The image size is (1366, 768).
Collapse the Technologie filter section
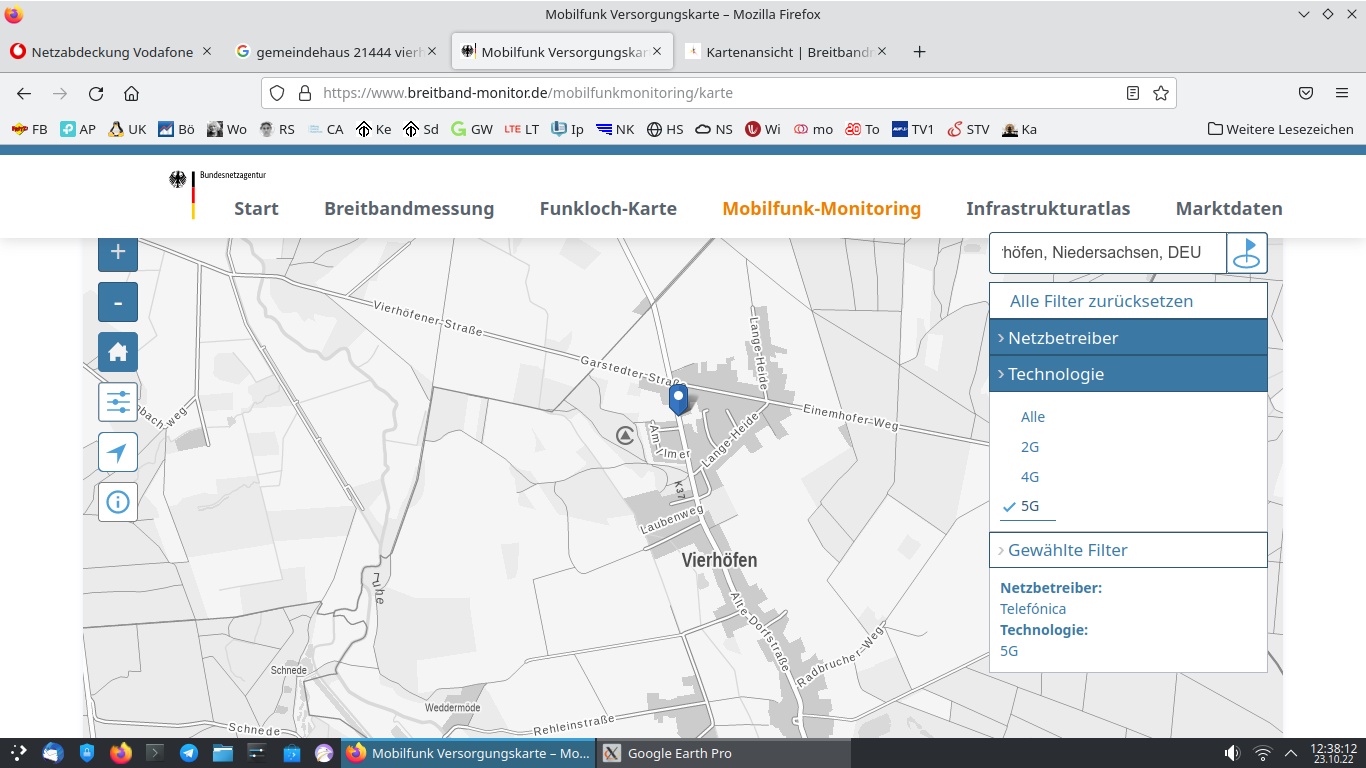click(1128, 374)
